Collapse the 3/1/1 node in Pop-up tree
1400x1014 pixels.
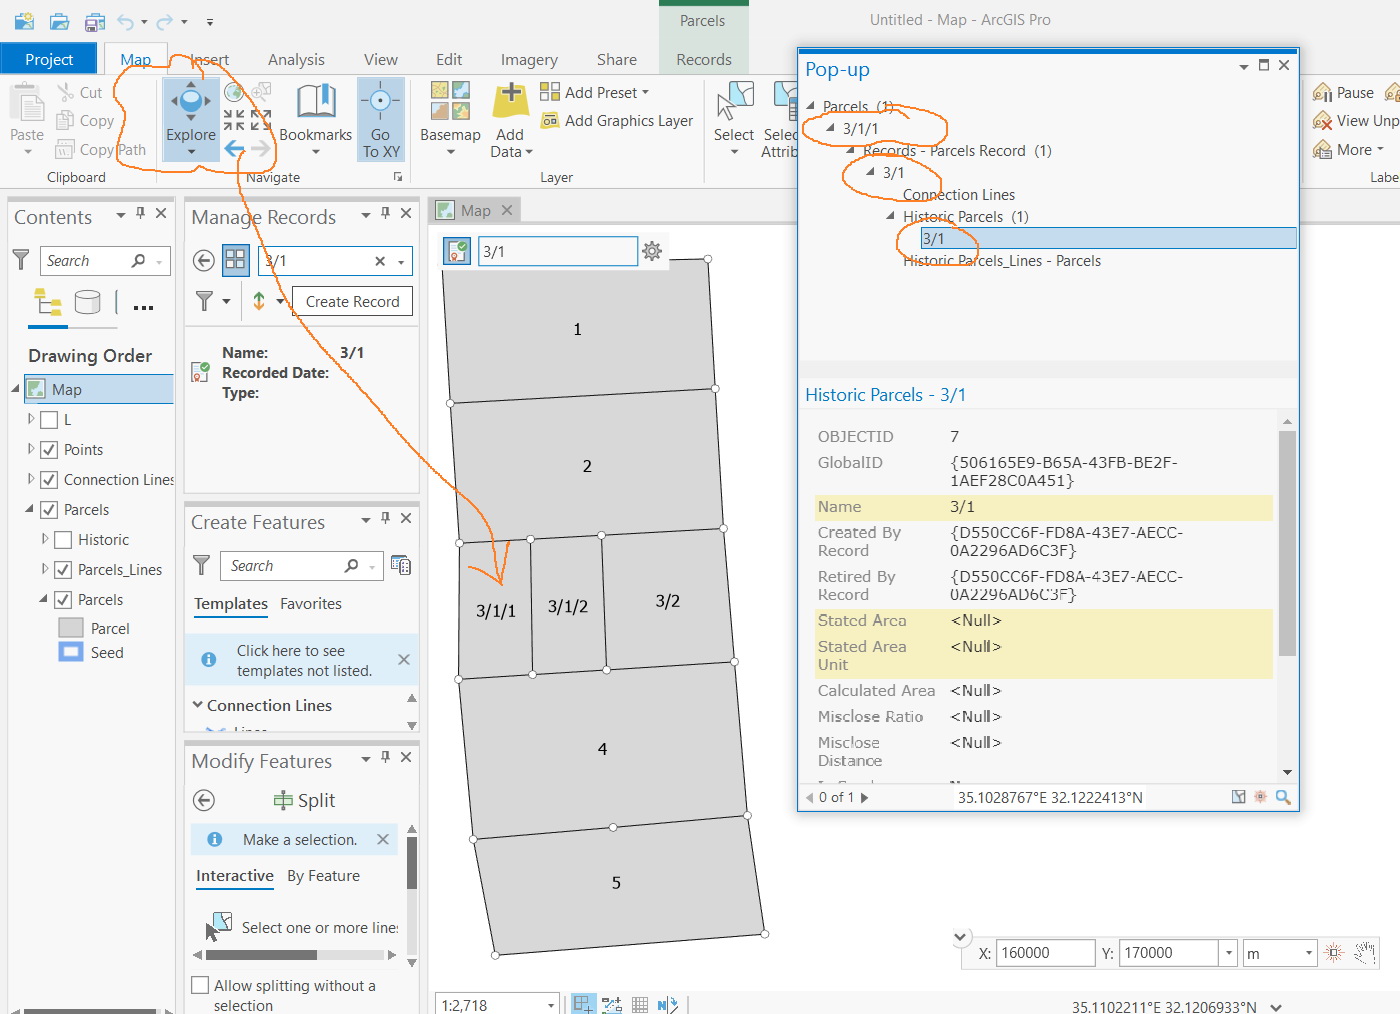830,128
